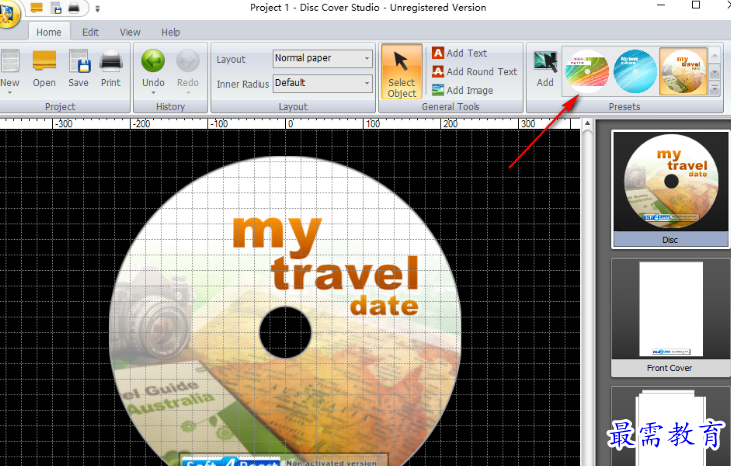731x466 pixels.
Task: Print the disc cover from ribbon
Action: coord(111,69)
